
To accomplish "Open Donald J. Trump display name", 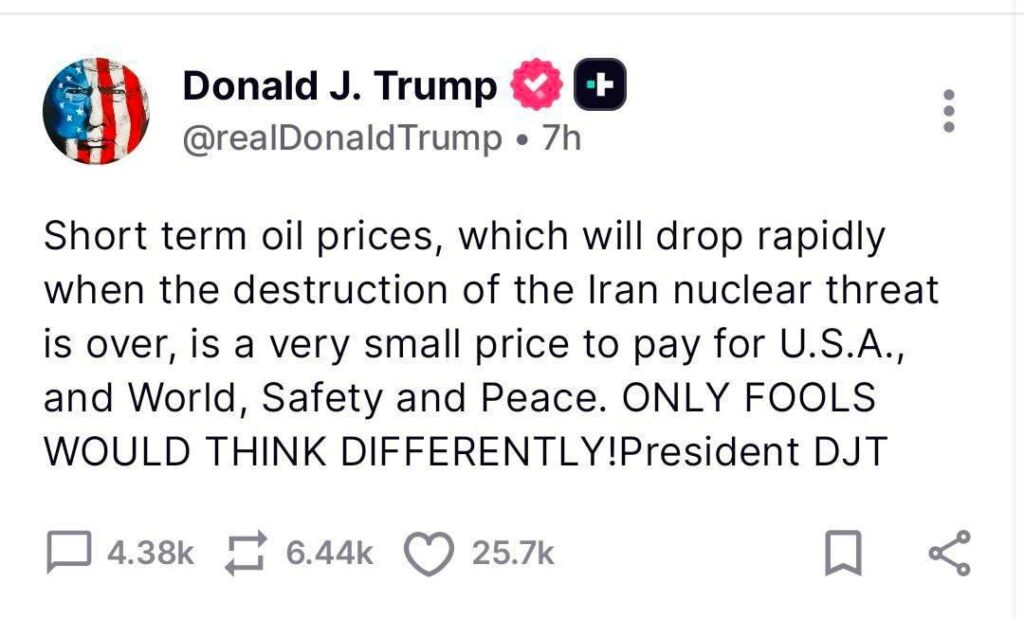I will coord(338,88).
